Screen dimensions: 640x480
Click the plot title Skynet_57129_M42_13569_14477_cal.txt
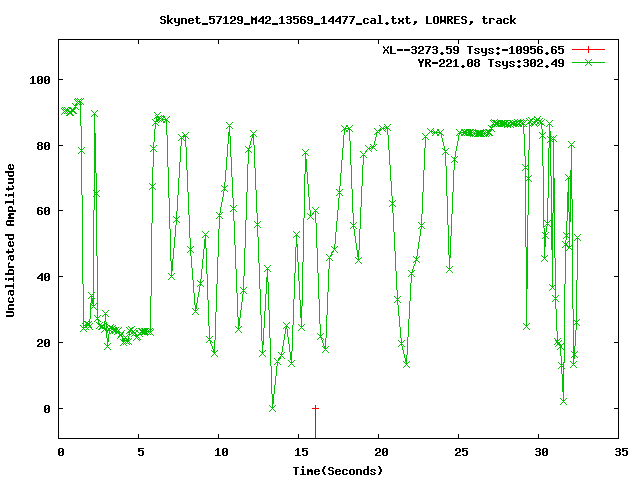pos(337,20)
